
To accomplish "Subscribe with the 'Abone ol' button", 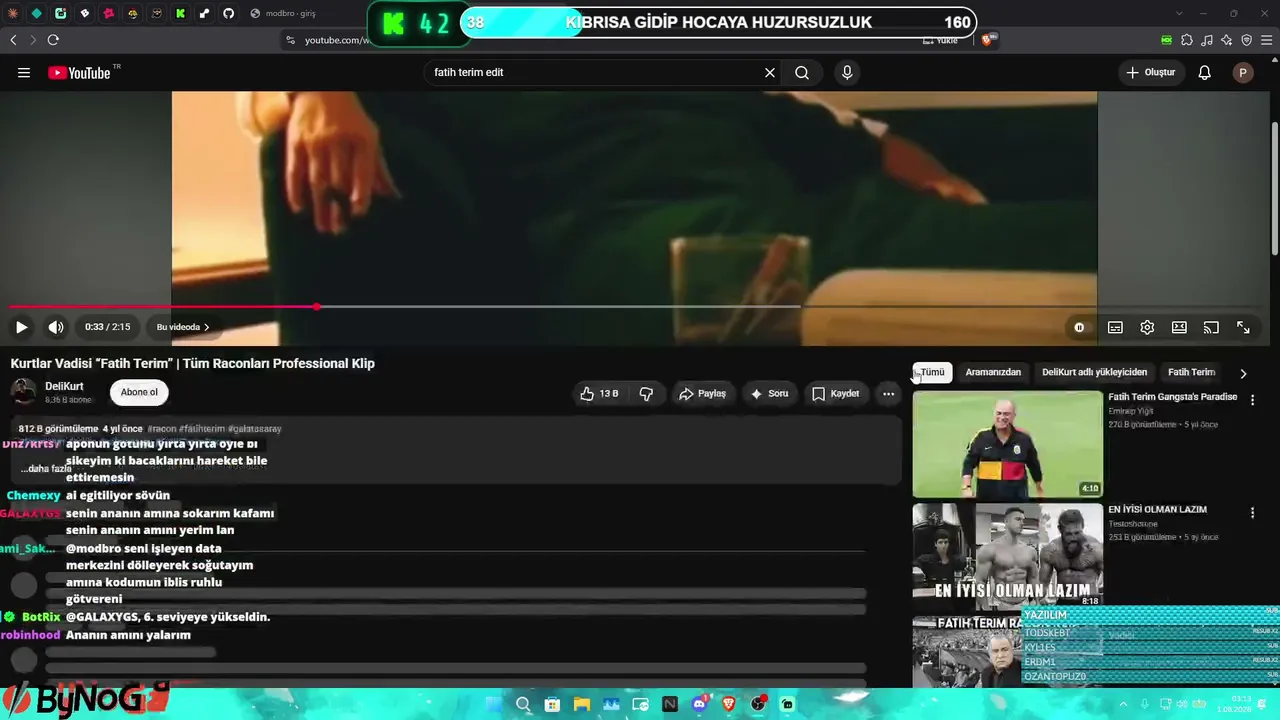I will click(x=139, y=392).
